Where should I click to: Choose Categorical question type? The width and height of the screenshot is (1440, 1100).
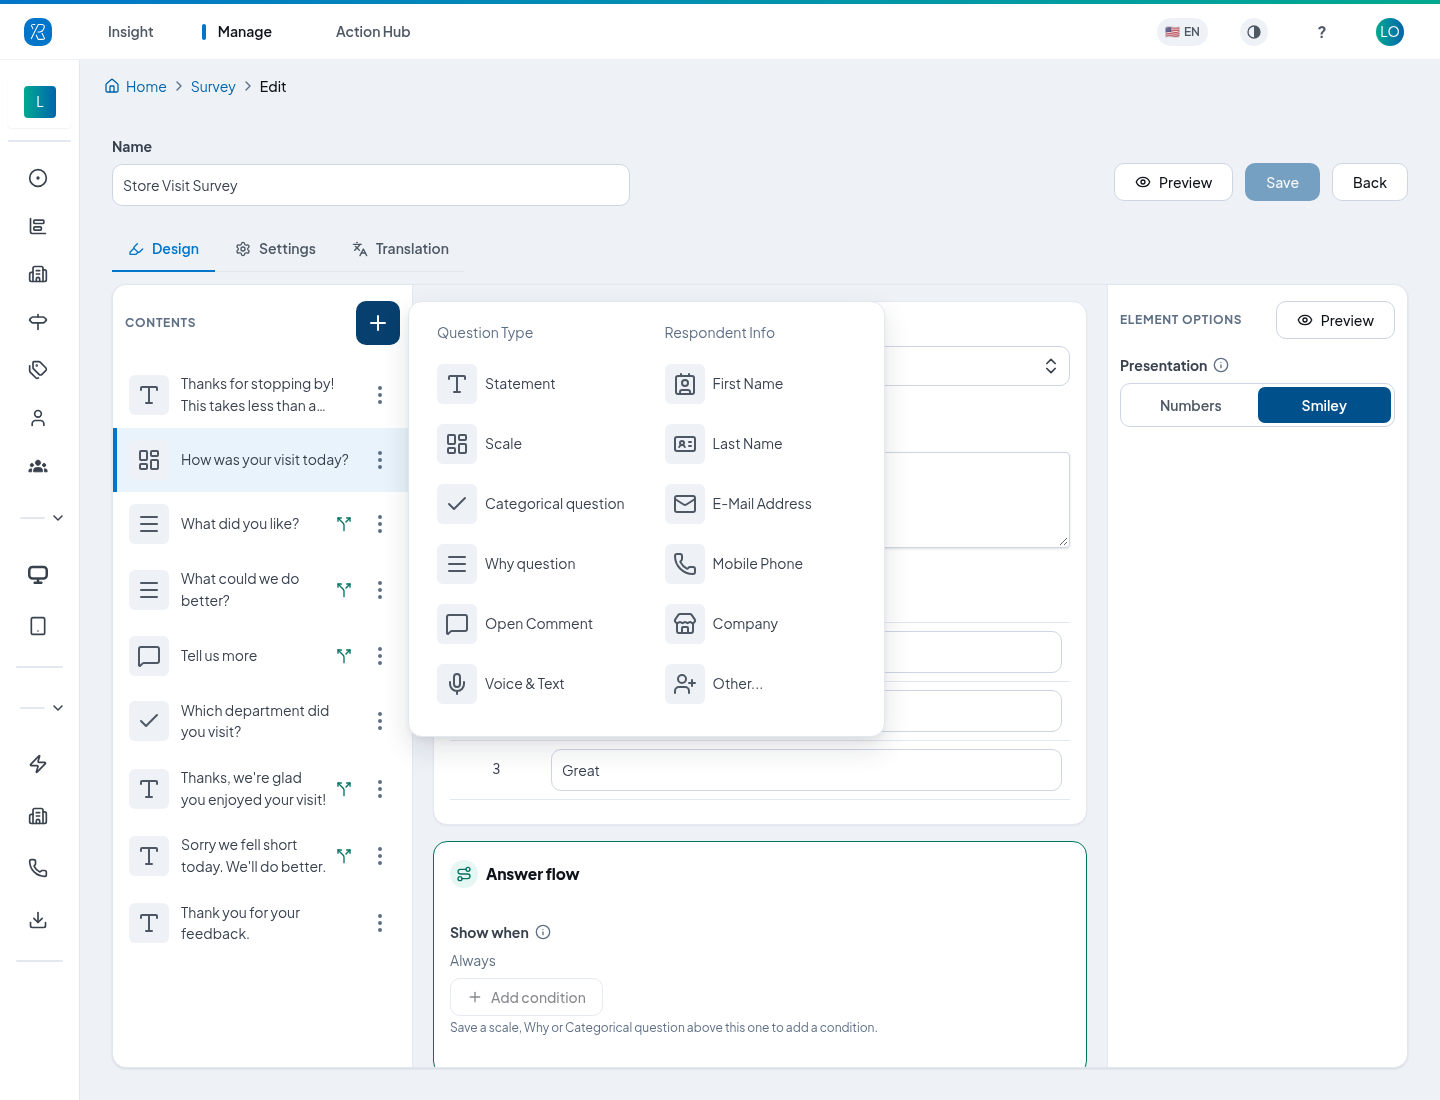[531, 504]
